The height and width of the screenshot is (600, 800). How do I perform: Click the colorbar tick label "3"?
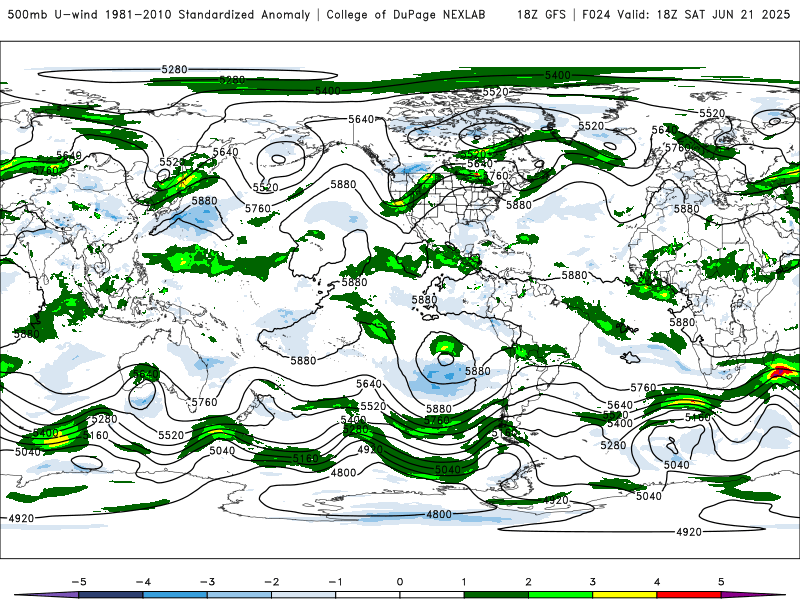click(x=592, y=582)
